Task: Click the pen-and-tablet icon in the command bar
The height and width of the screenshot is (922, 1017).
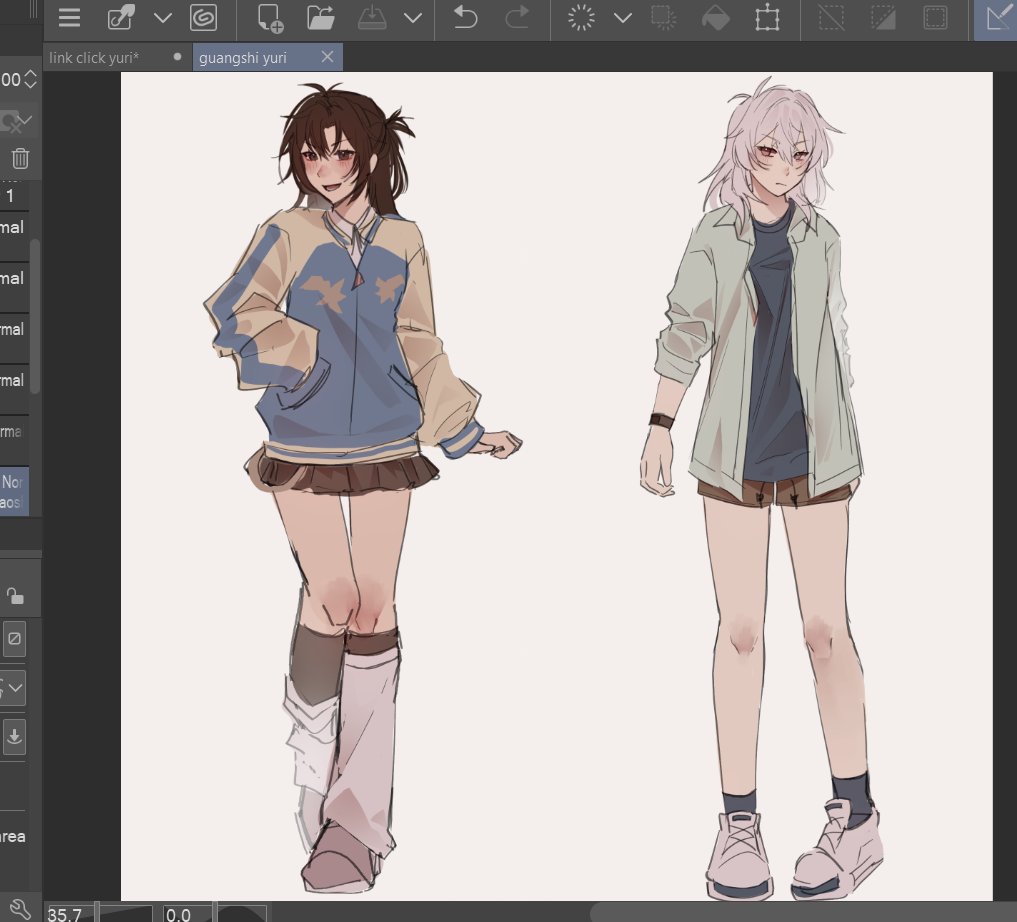Action: click(x=121, y=18)
